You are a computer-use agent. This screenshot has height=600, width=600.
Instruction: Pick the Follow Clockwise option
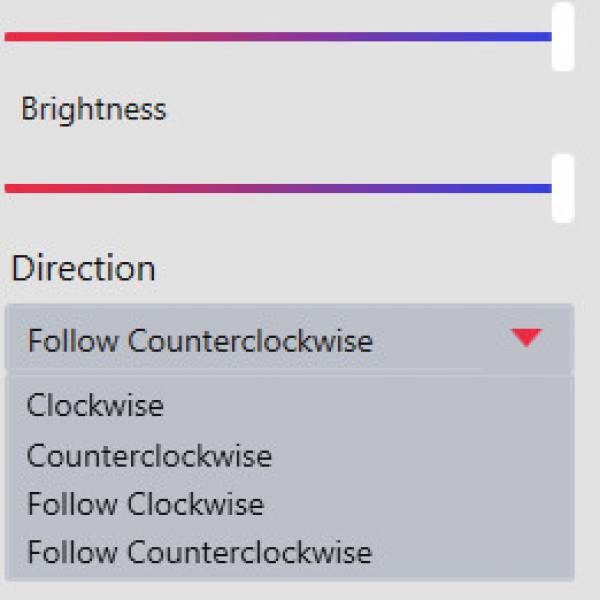coord(145,504)
